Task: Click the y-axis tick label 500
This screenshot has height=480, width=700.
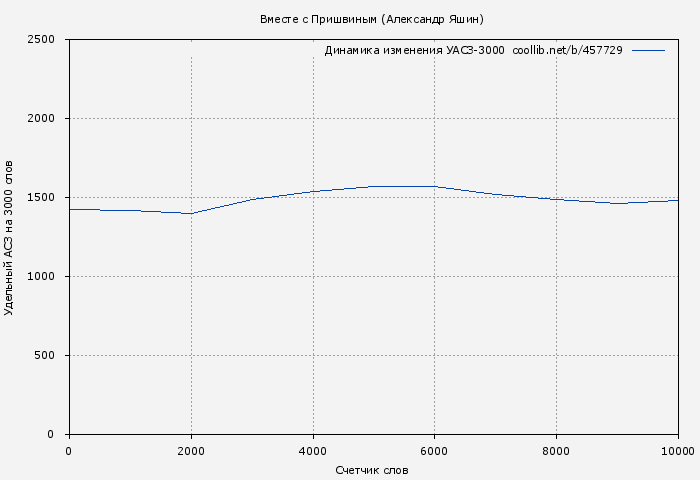Action: 51,356
